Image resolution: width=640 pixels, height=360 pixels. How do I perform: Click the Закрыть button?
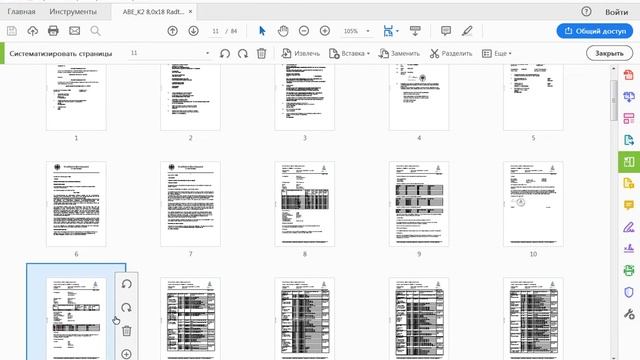click(609, 53)
